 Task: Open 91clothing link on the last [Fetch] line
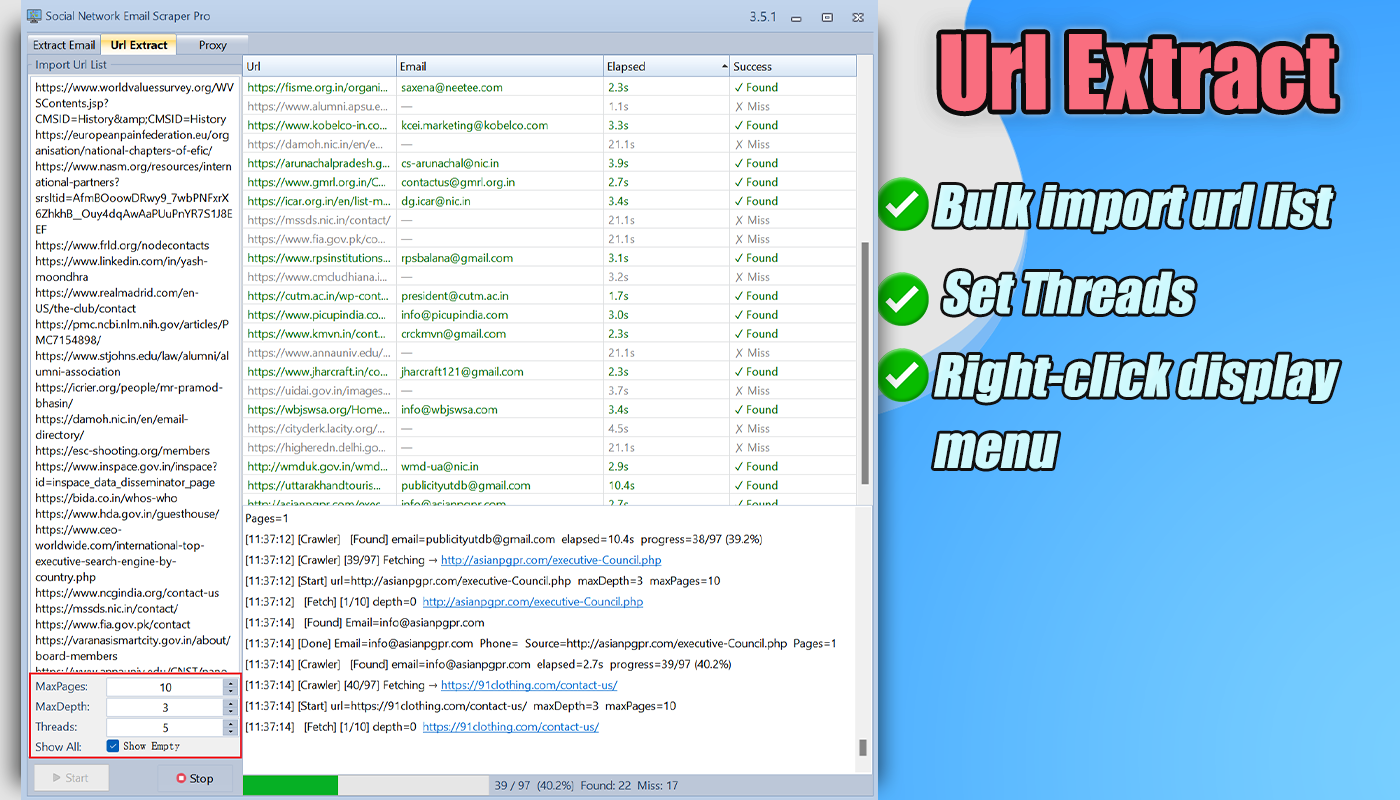pos(511,727)
